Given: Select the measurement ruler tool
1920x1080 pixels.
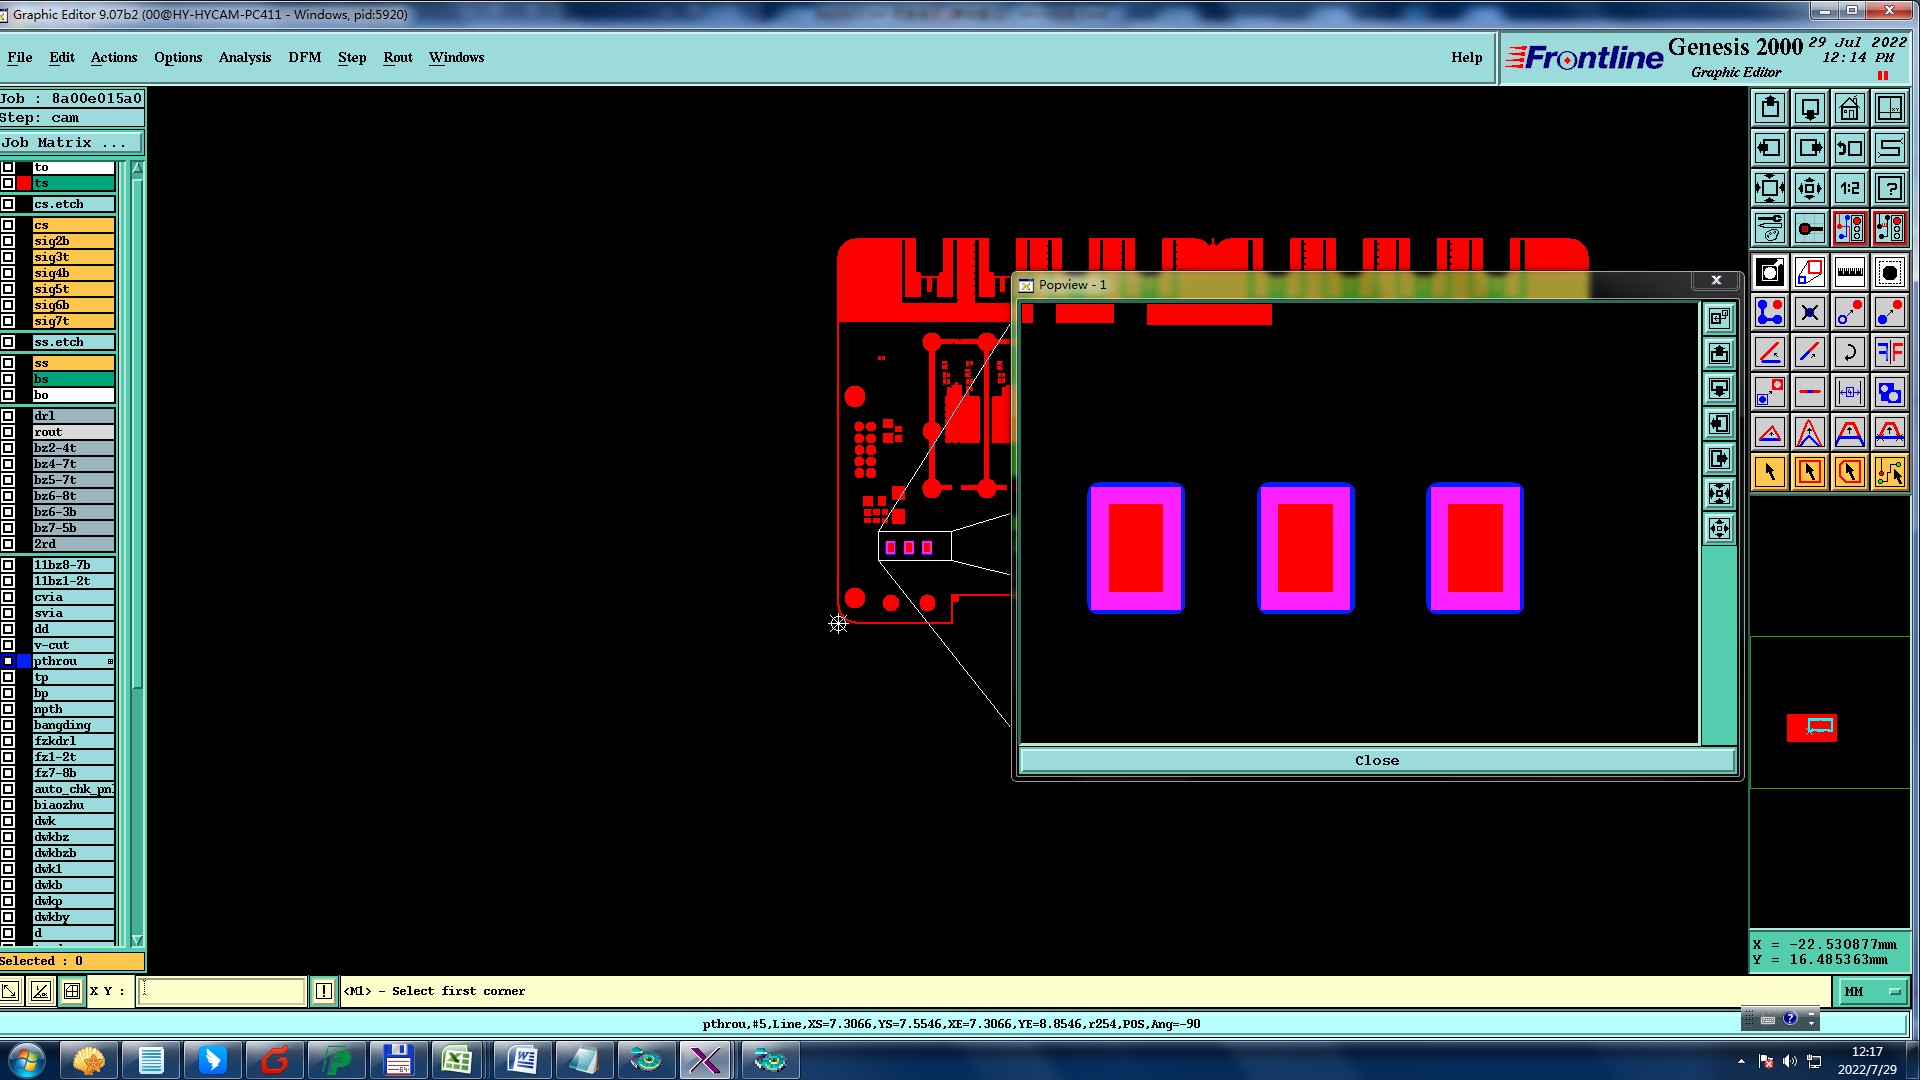Looking at the screenshot, I should (x=1849, y=272).
